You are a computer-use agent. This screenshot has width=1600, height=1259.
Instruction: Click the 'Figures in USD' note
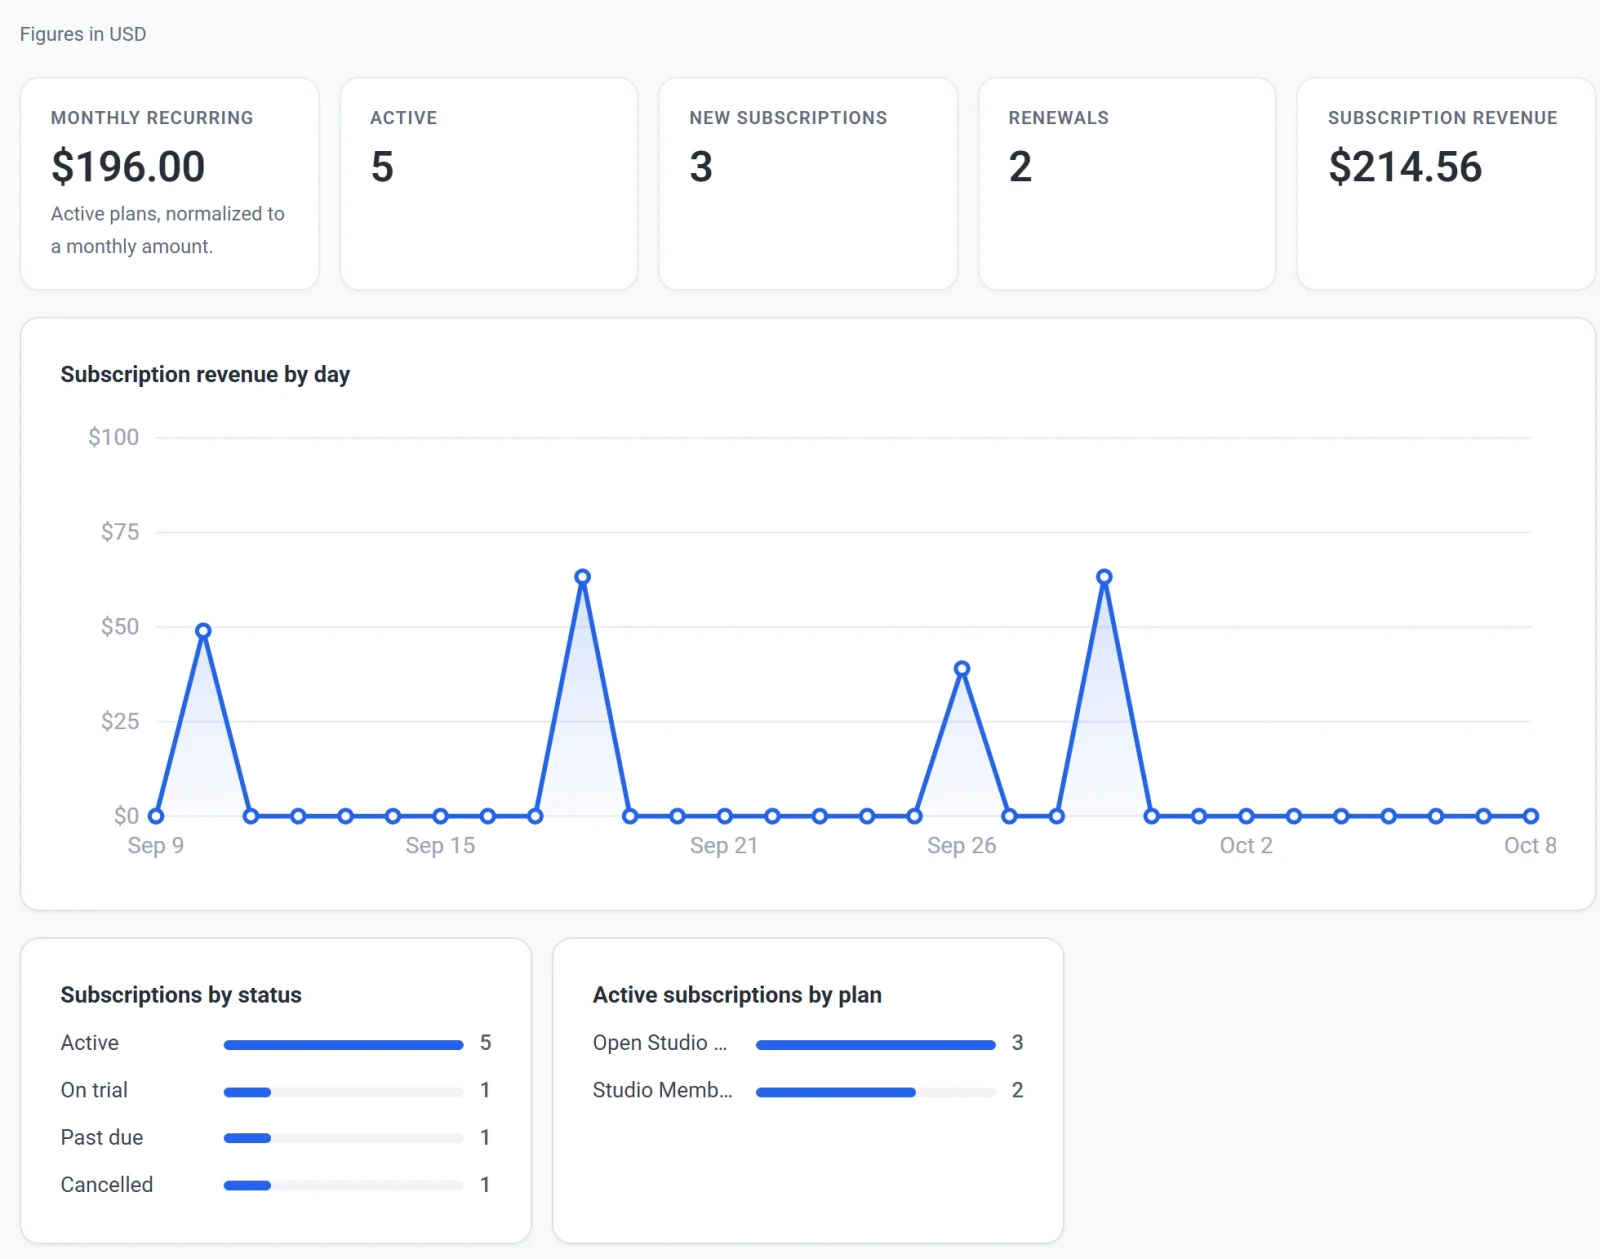[83, 34]
